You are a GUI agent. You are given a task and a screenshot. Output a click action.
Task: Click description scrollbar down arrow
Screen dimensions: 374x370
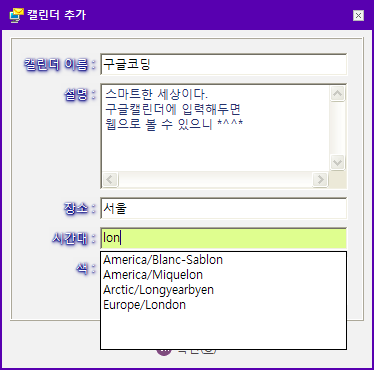pyautogui.click(x=337, y=163)
